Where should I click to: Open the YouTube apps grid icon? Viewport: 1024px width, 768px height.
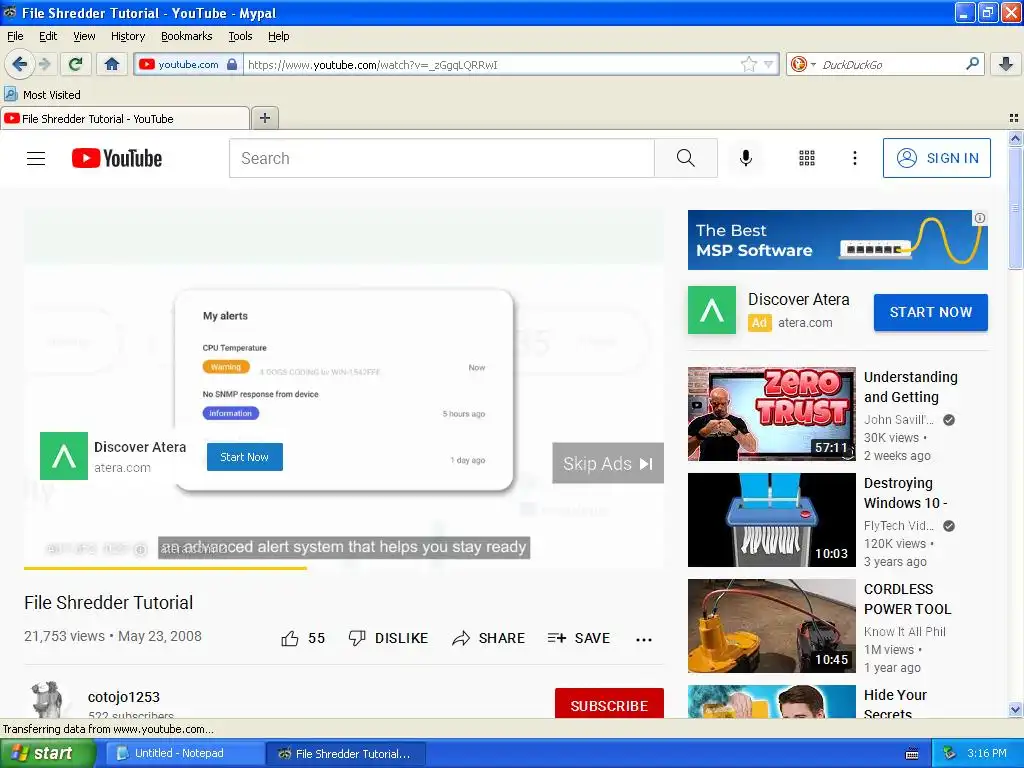(x=807, y=159)
